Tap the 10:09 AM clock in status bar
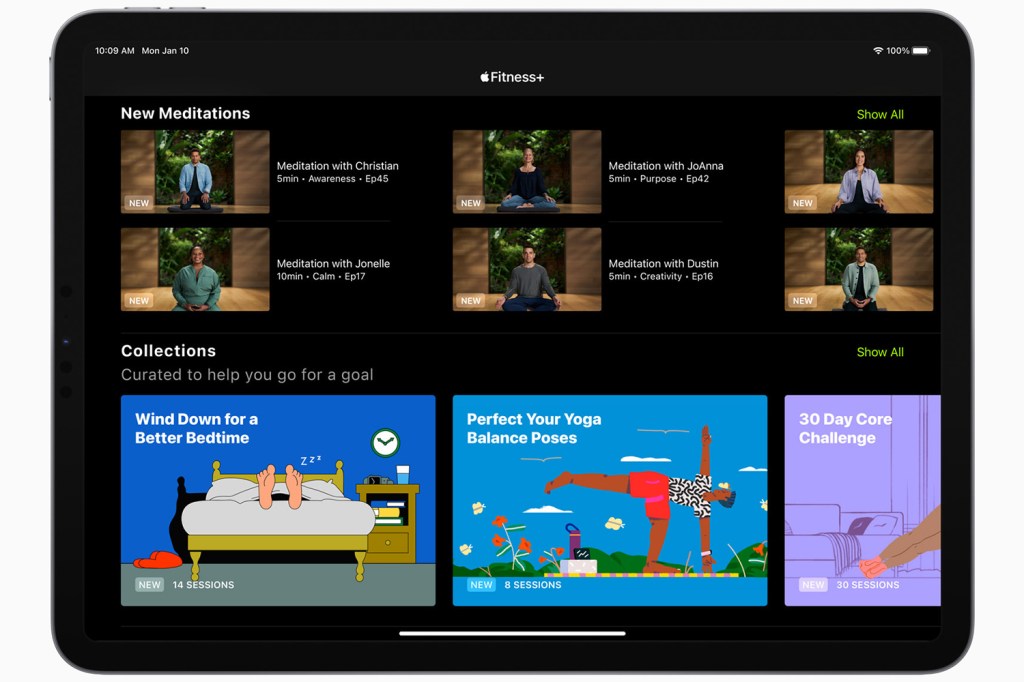The image size is (1024, 682). click(115, 50)
